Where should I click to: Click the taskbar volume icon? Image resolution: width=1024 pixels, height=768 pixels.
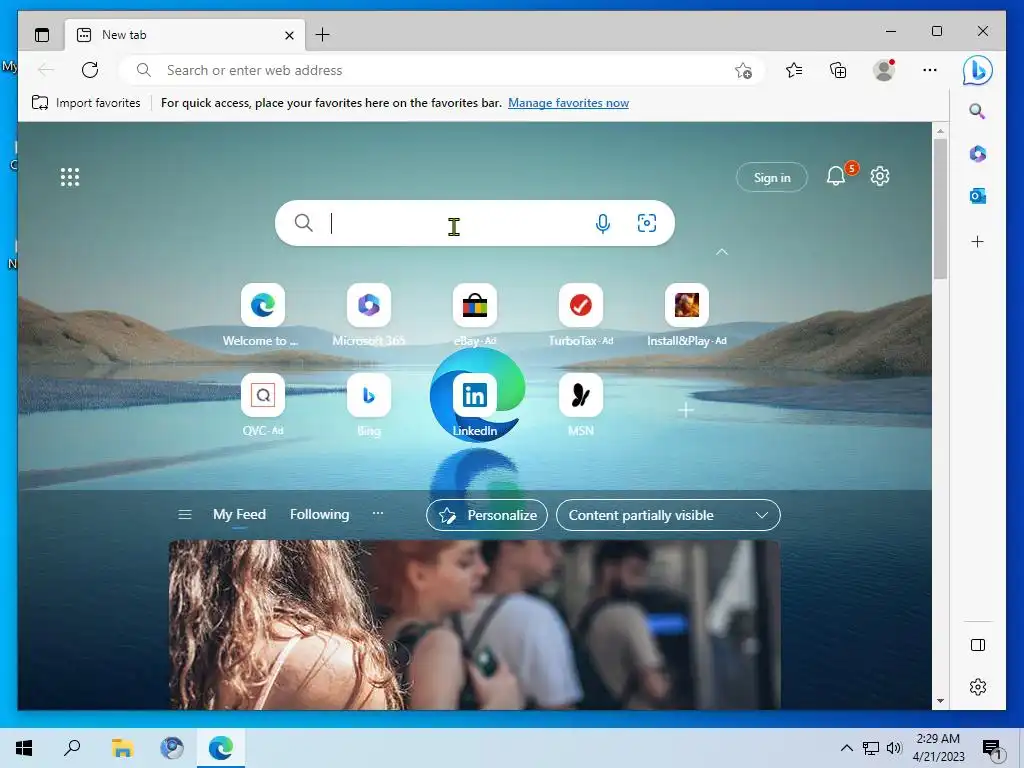pyautogui.click(x=894, y=748)
